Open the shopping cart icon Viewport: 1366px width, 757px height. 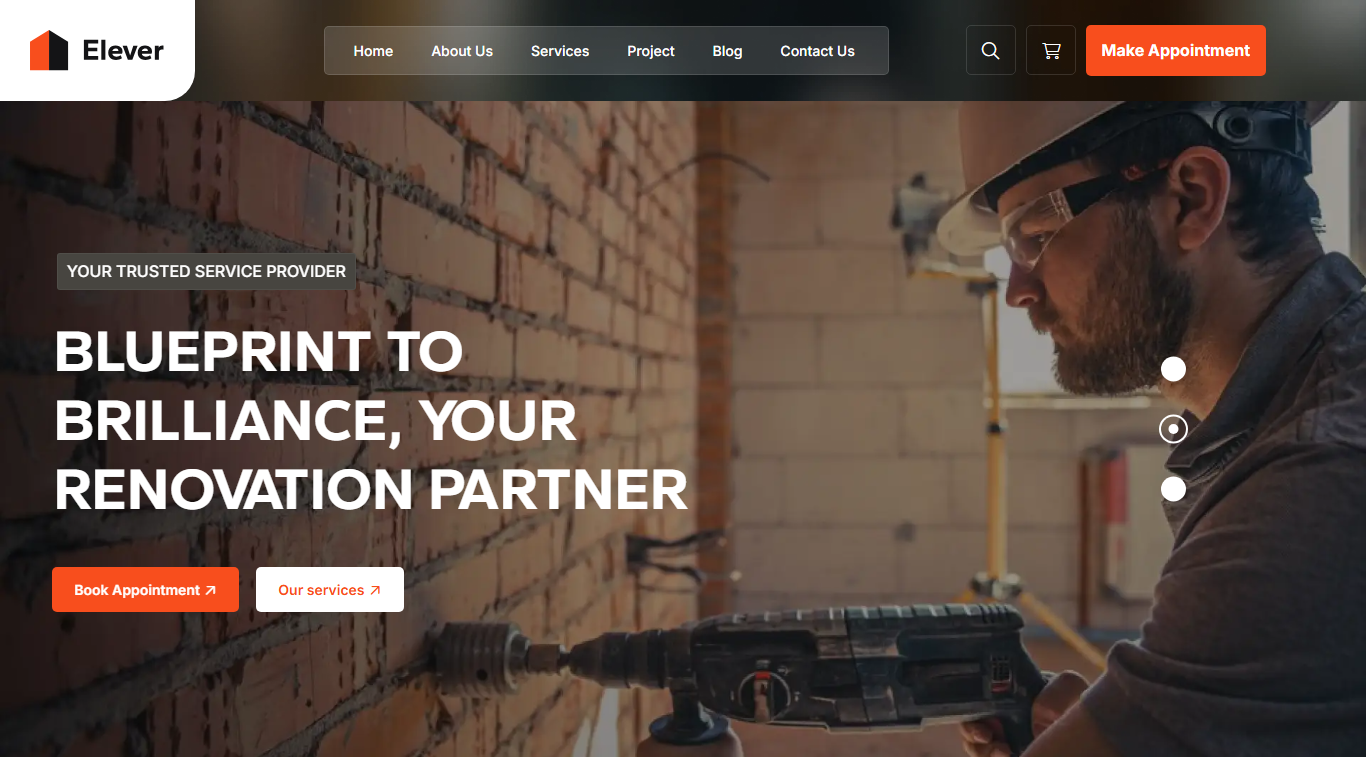pos(1051,51)
